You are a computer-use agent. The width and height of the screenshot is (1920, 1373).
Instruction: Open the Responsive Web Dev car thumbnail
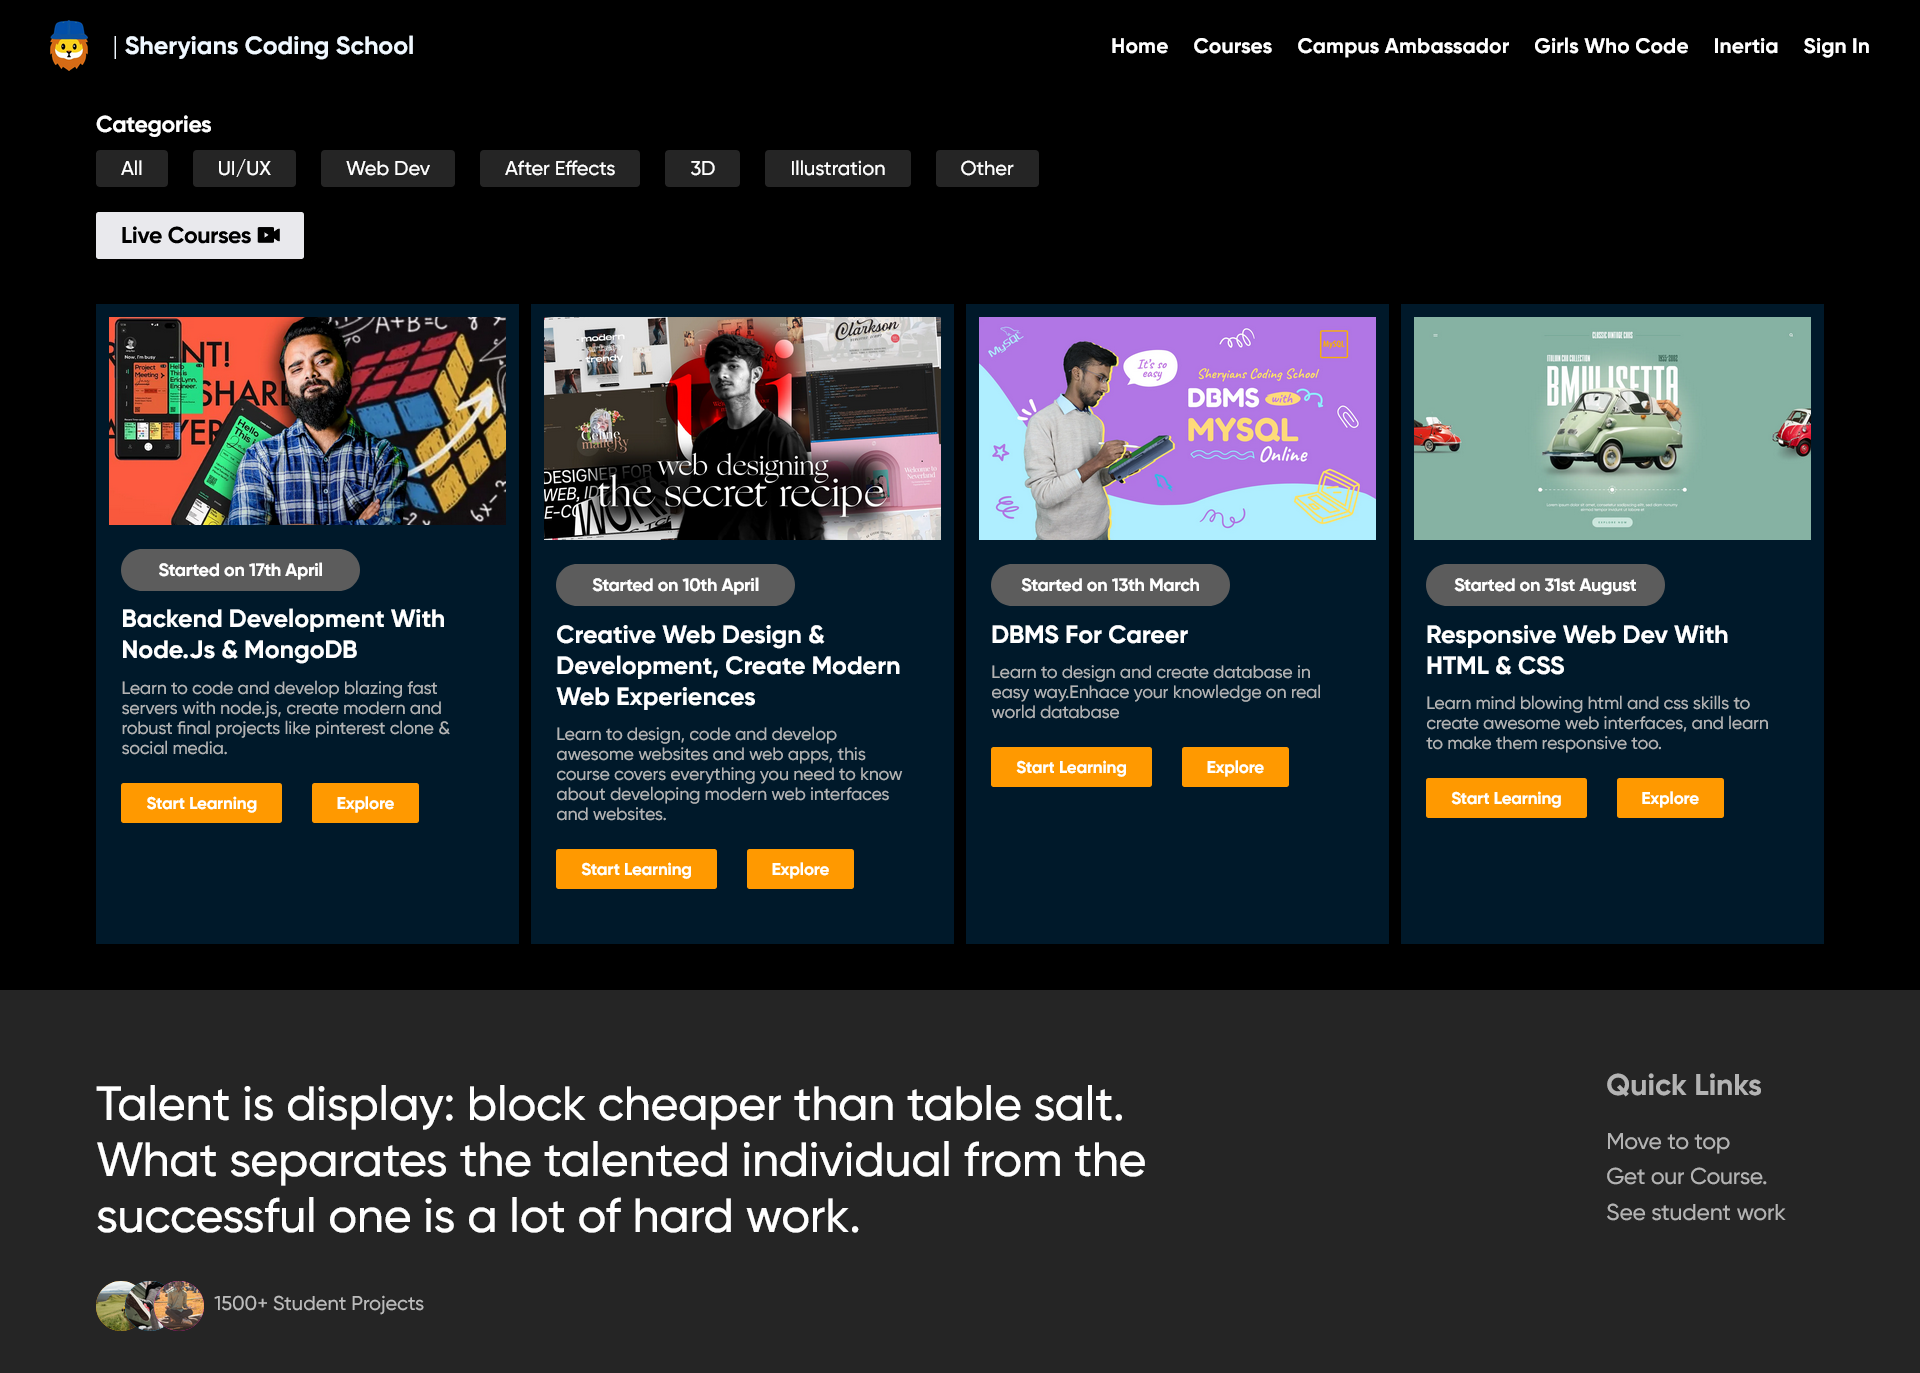[x=1611, y=428]
